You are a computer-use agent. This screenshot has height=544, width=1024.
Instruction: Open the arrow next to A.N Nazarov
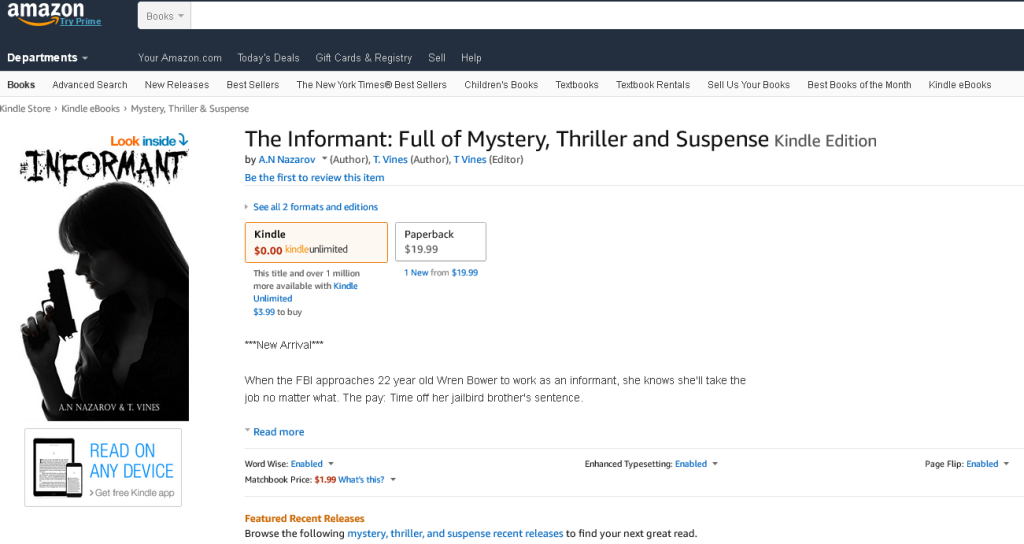tap(325, 159)
